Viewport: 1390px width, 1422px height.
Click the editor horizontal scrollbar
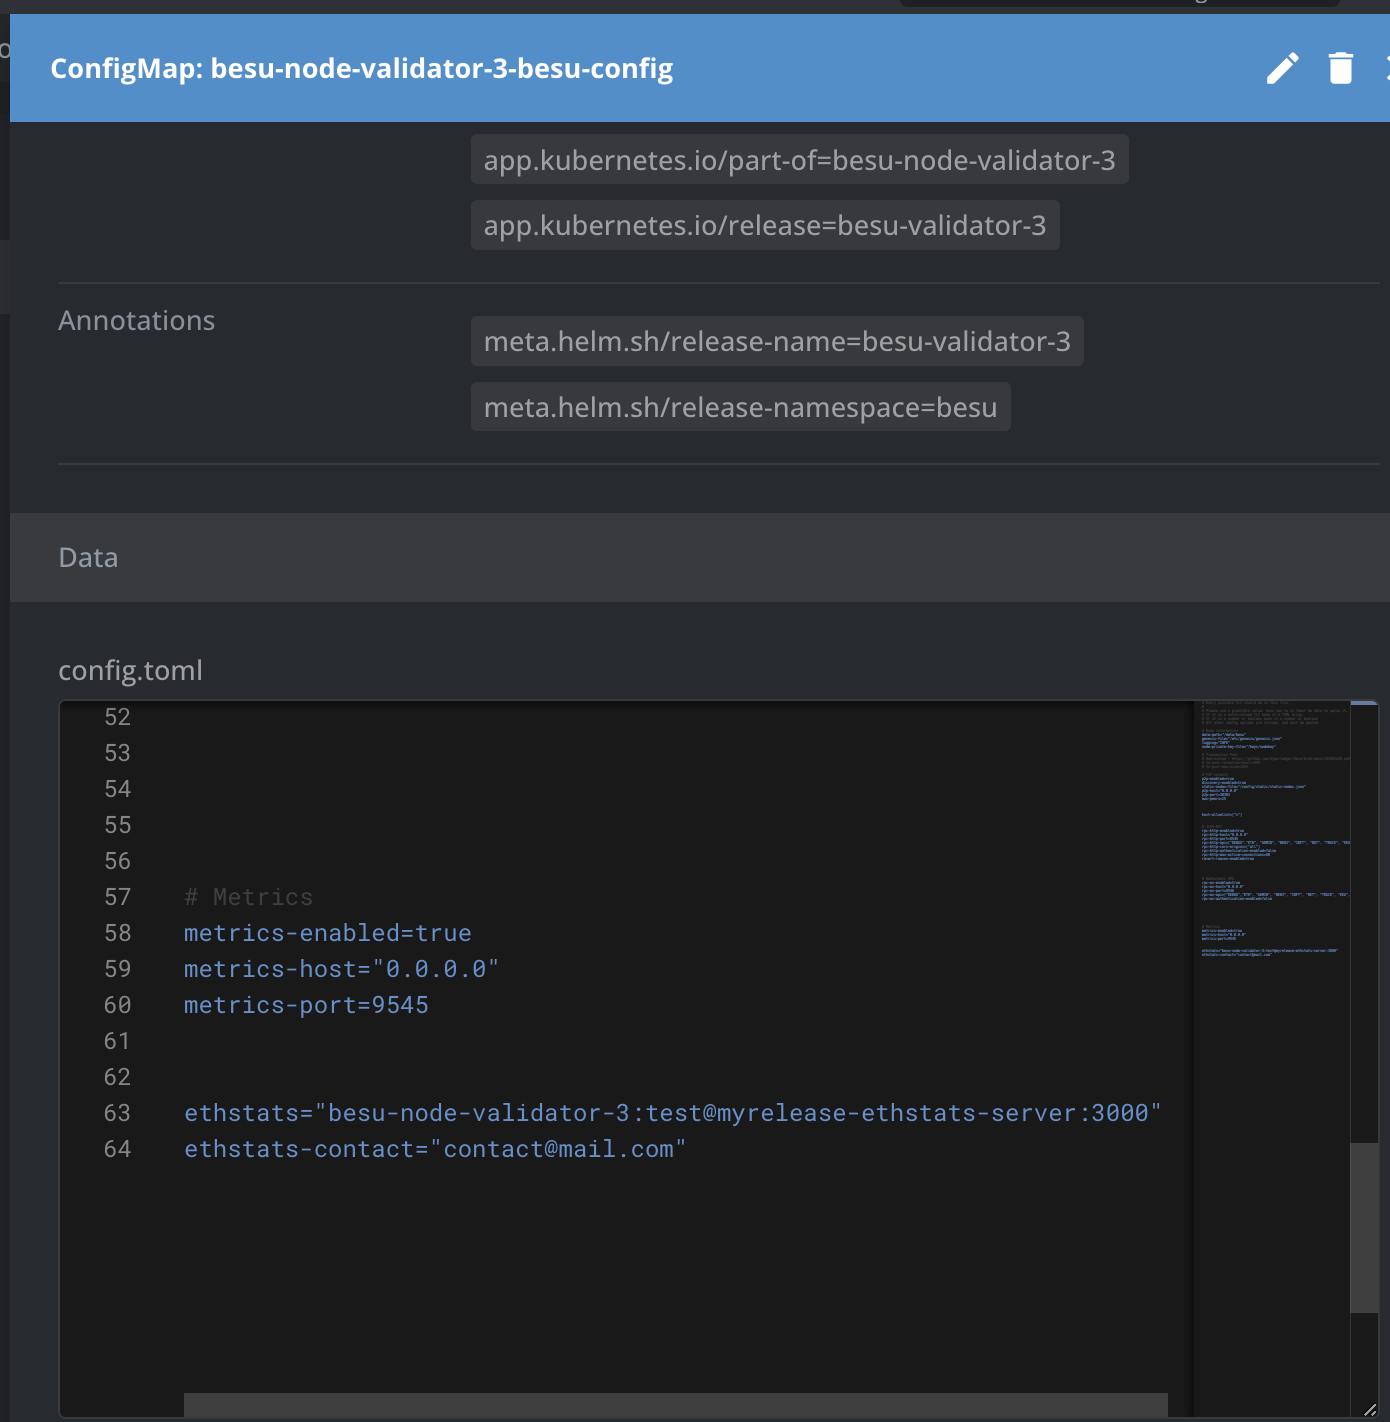pyautogui.click(x=676, y=1404)
